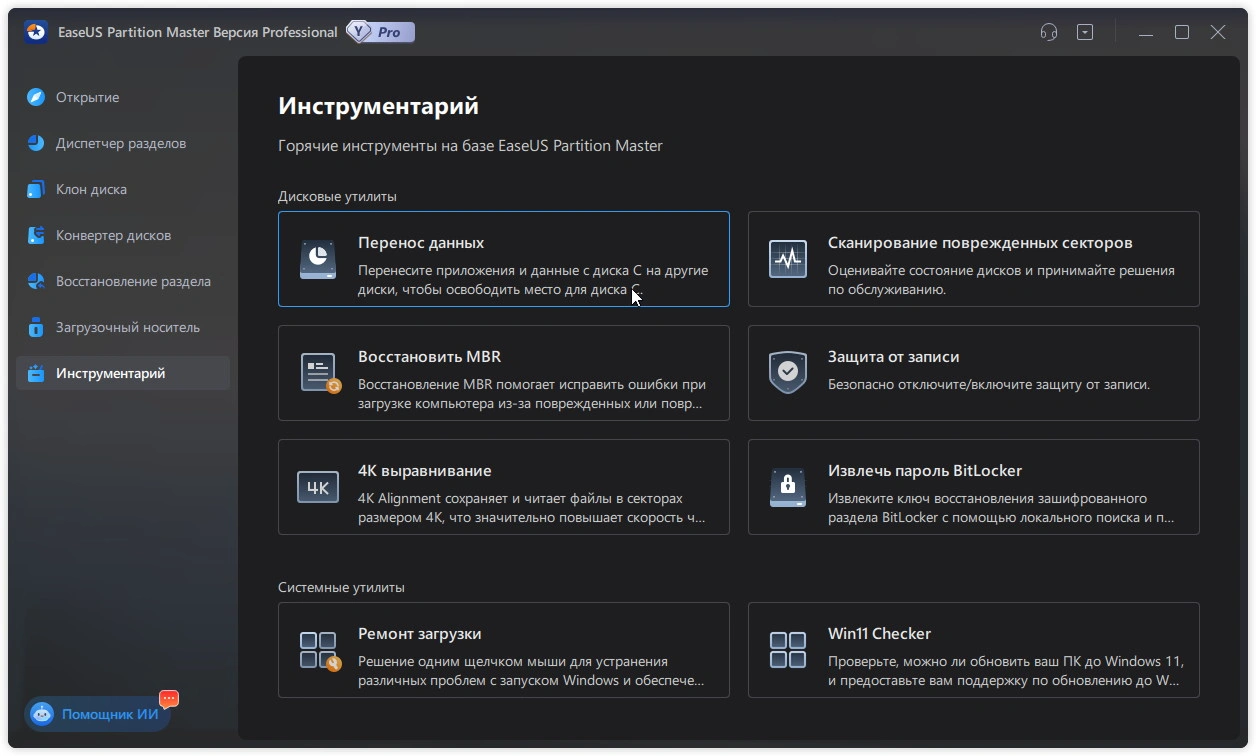Click the Ремонт загрузки icon

coord(320,650)
